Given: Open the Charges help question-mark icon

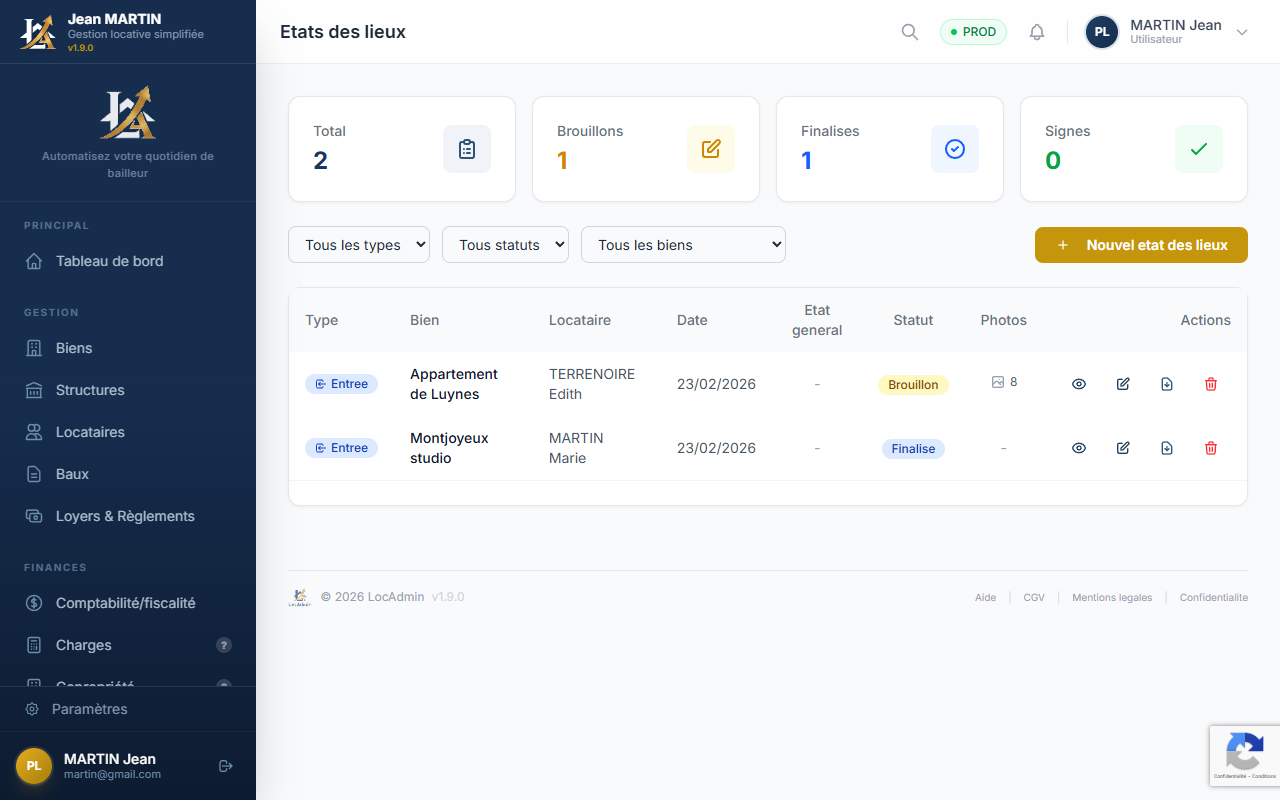Looking at the screenshot, I should (x=224, y=645).
